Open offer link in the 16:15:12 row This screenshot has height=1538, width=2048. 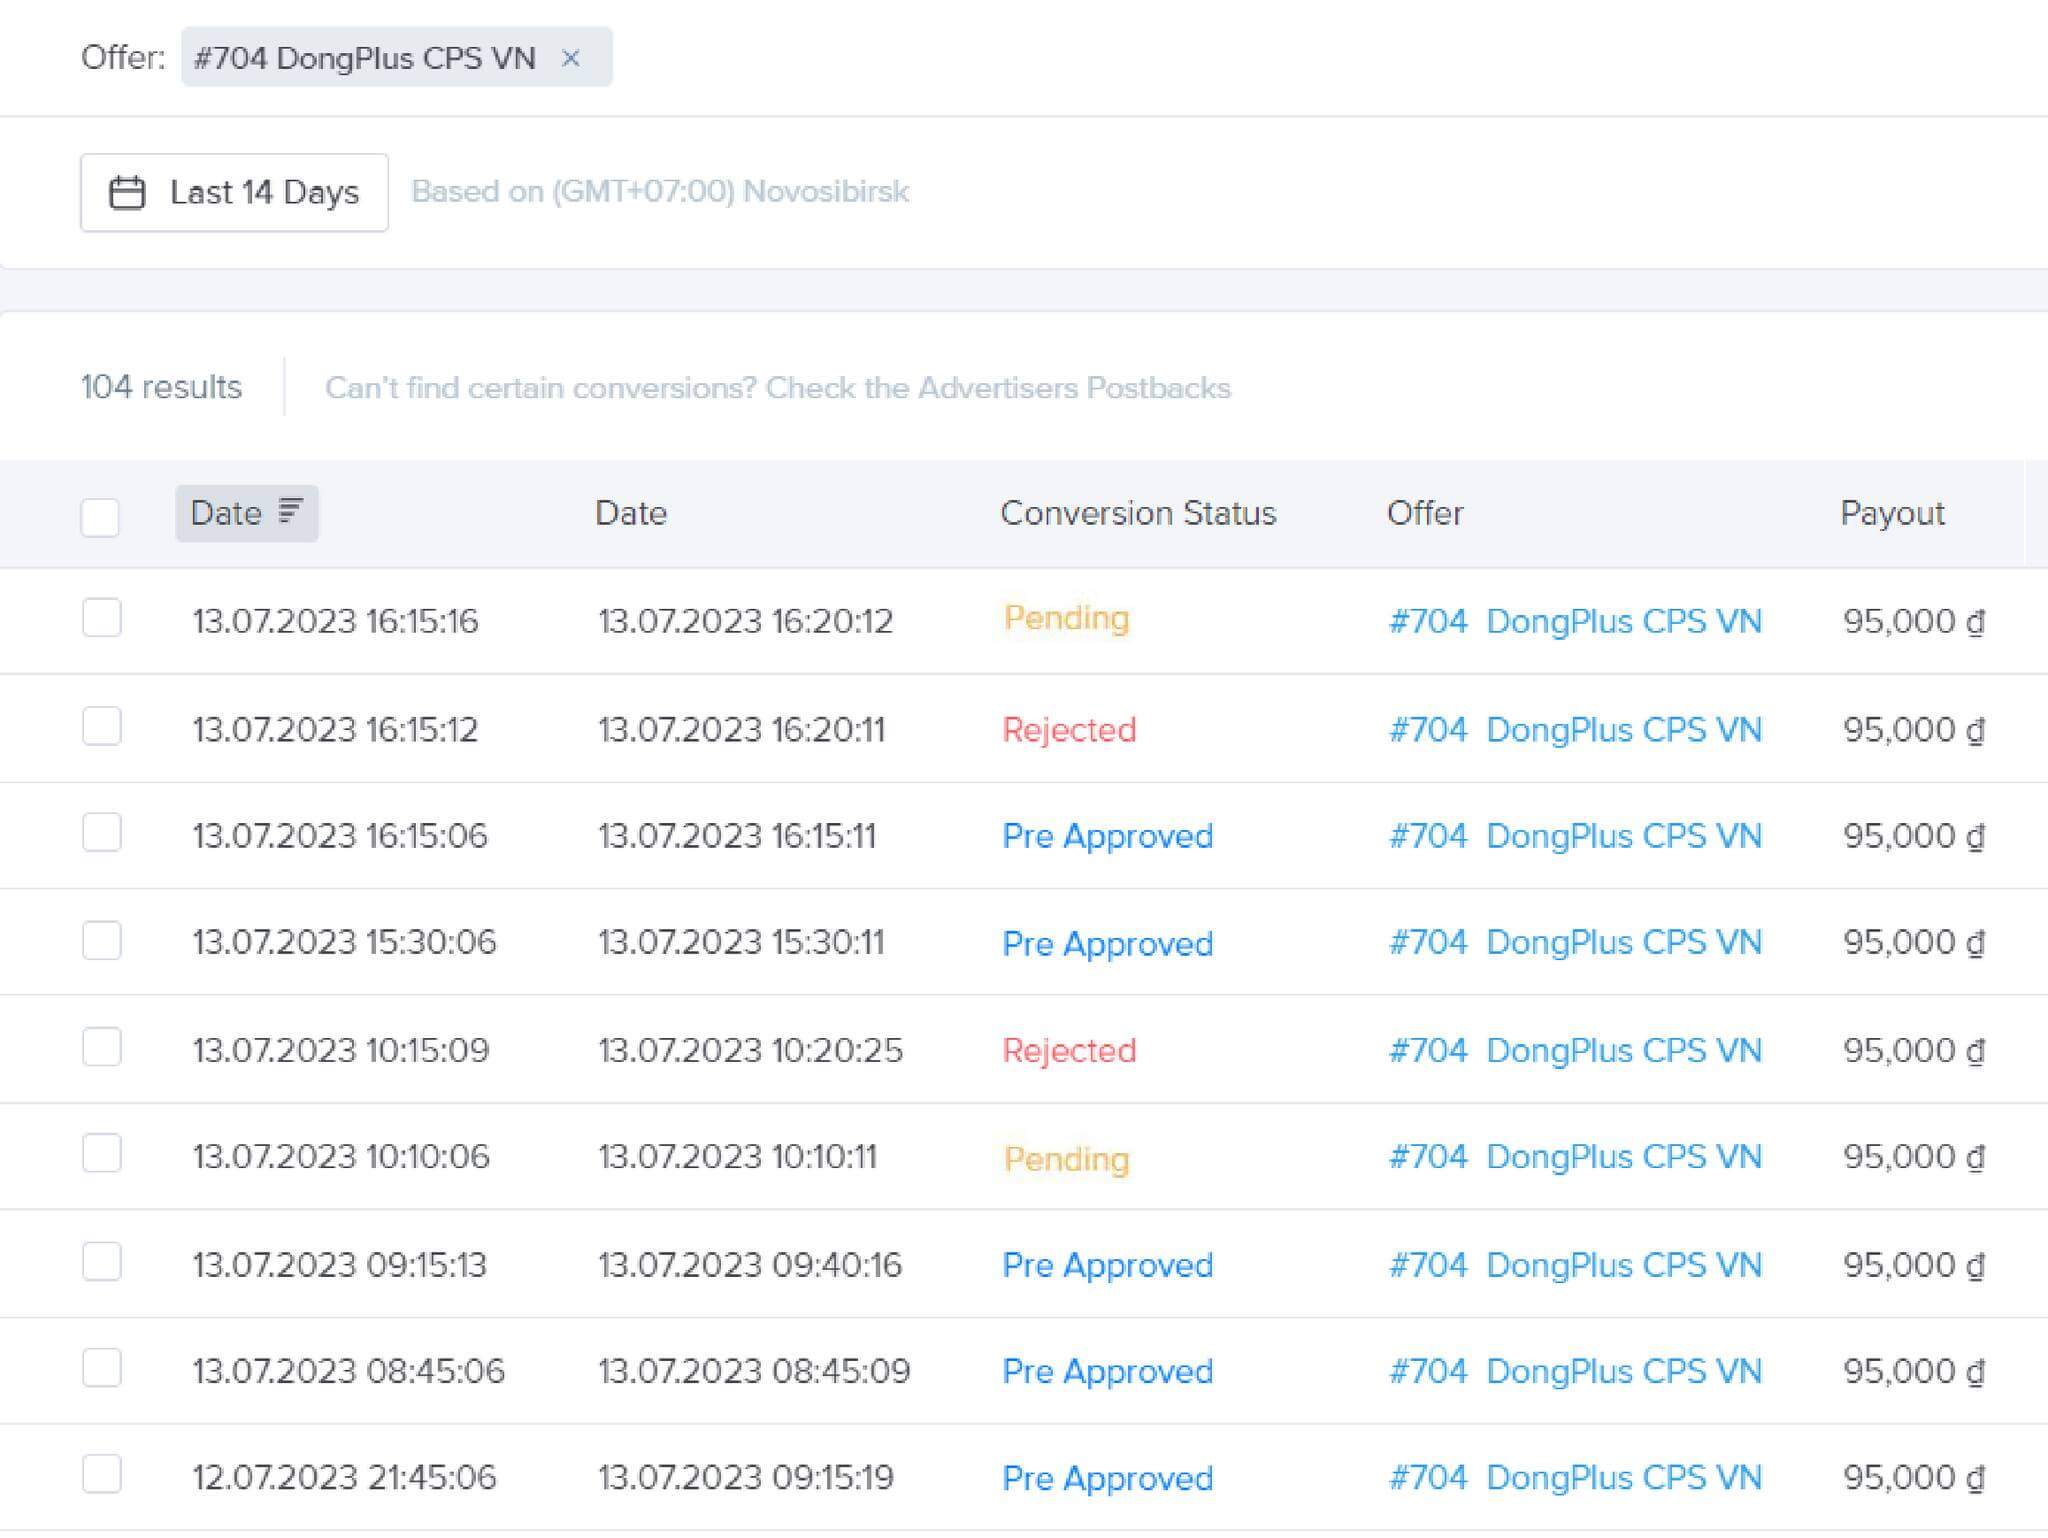(x=1575, y=729)
